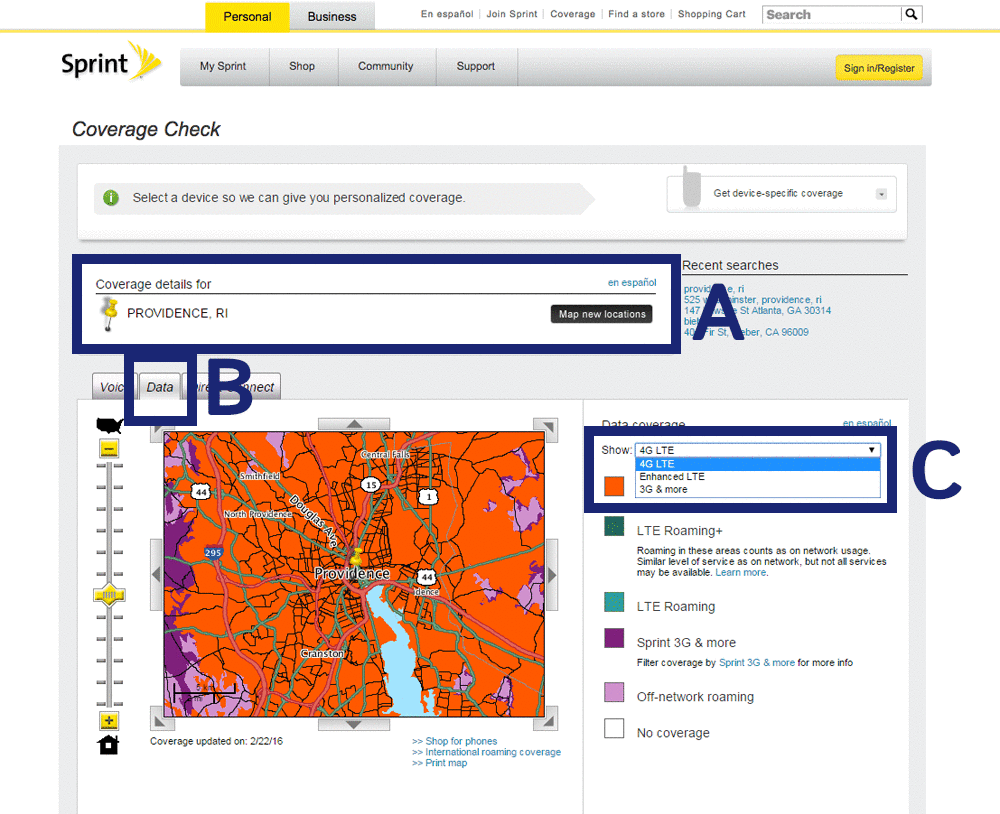This screenshot has height=814, width=1000.
Task: Click the home icon below zoom slider
Action: coord(108,744)
